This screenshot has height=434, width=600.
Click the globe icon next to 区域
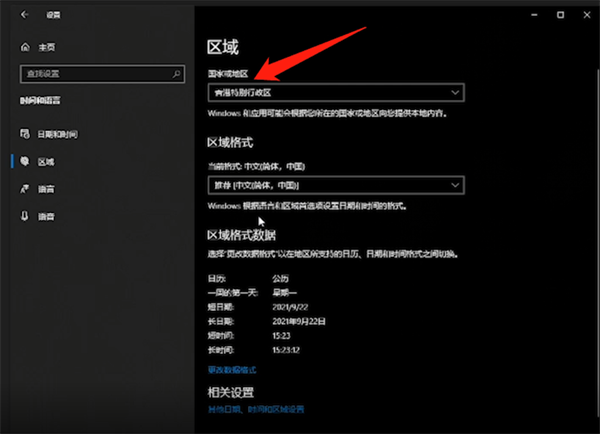[25, 161]
